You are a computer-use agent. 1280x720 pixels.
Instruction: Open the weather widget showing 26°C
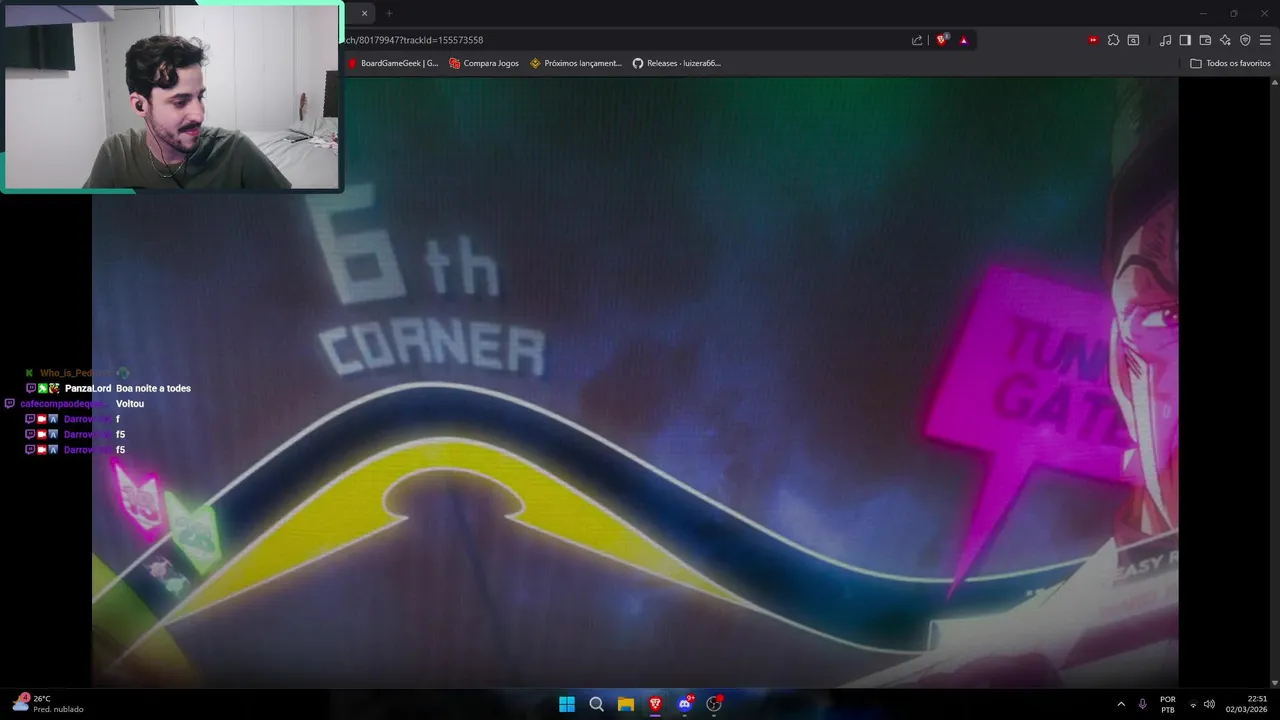[x=48, y=704]
